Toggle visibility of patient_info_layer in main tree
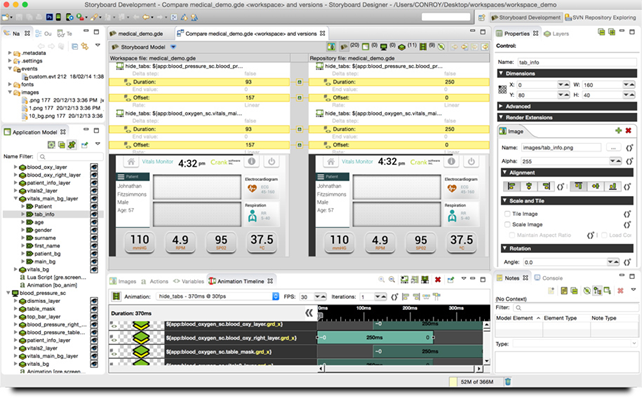This screenshot has height=398, width=642. tap(94, 183)
